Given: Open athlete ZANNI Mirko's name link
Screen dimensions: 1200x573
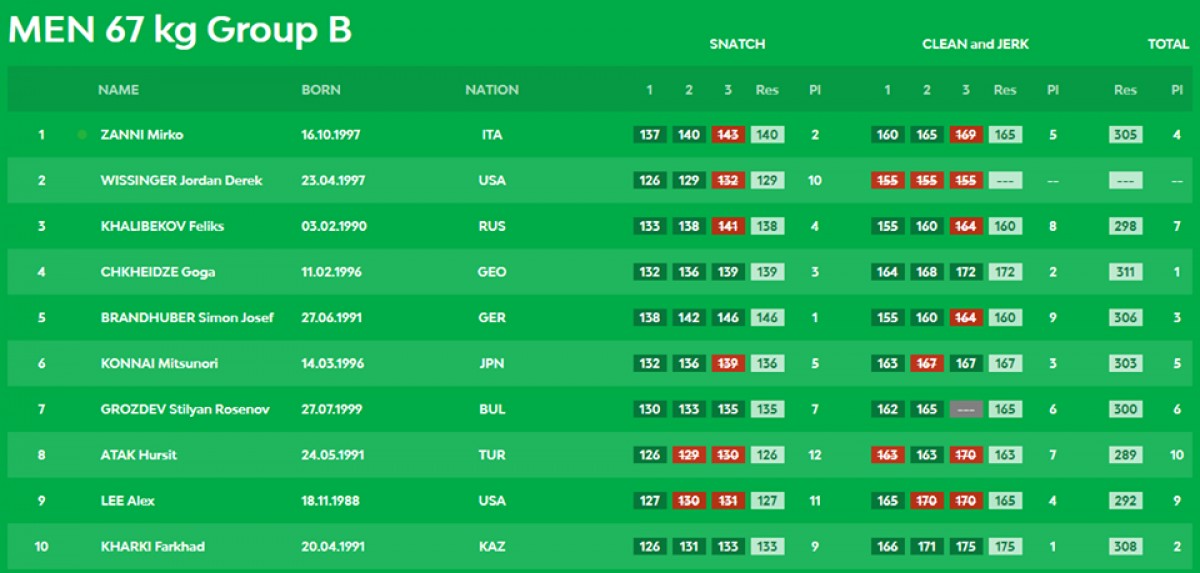Looking at the screenshot, I should (142, 135).
